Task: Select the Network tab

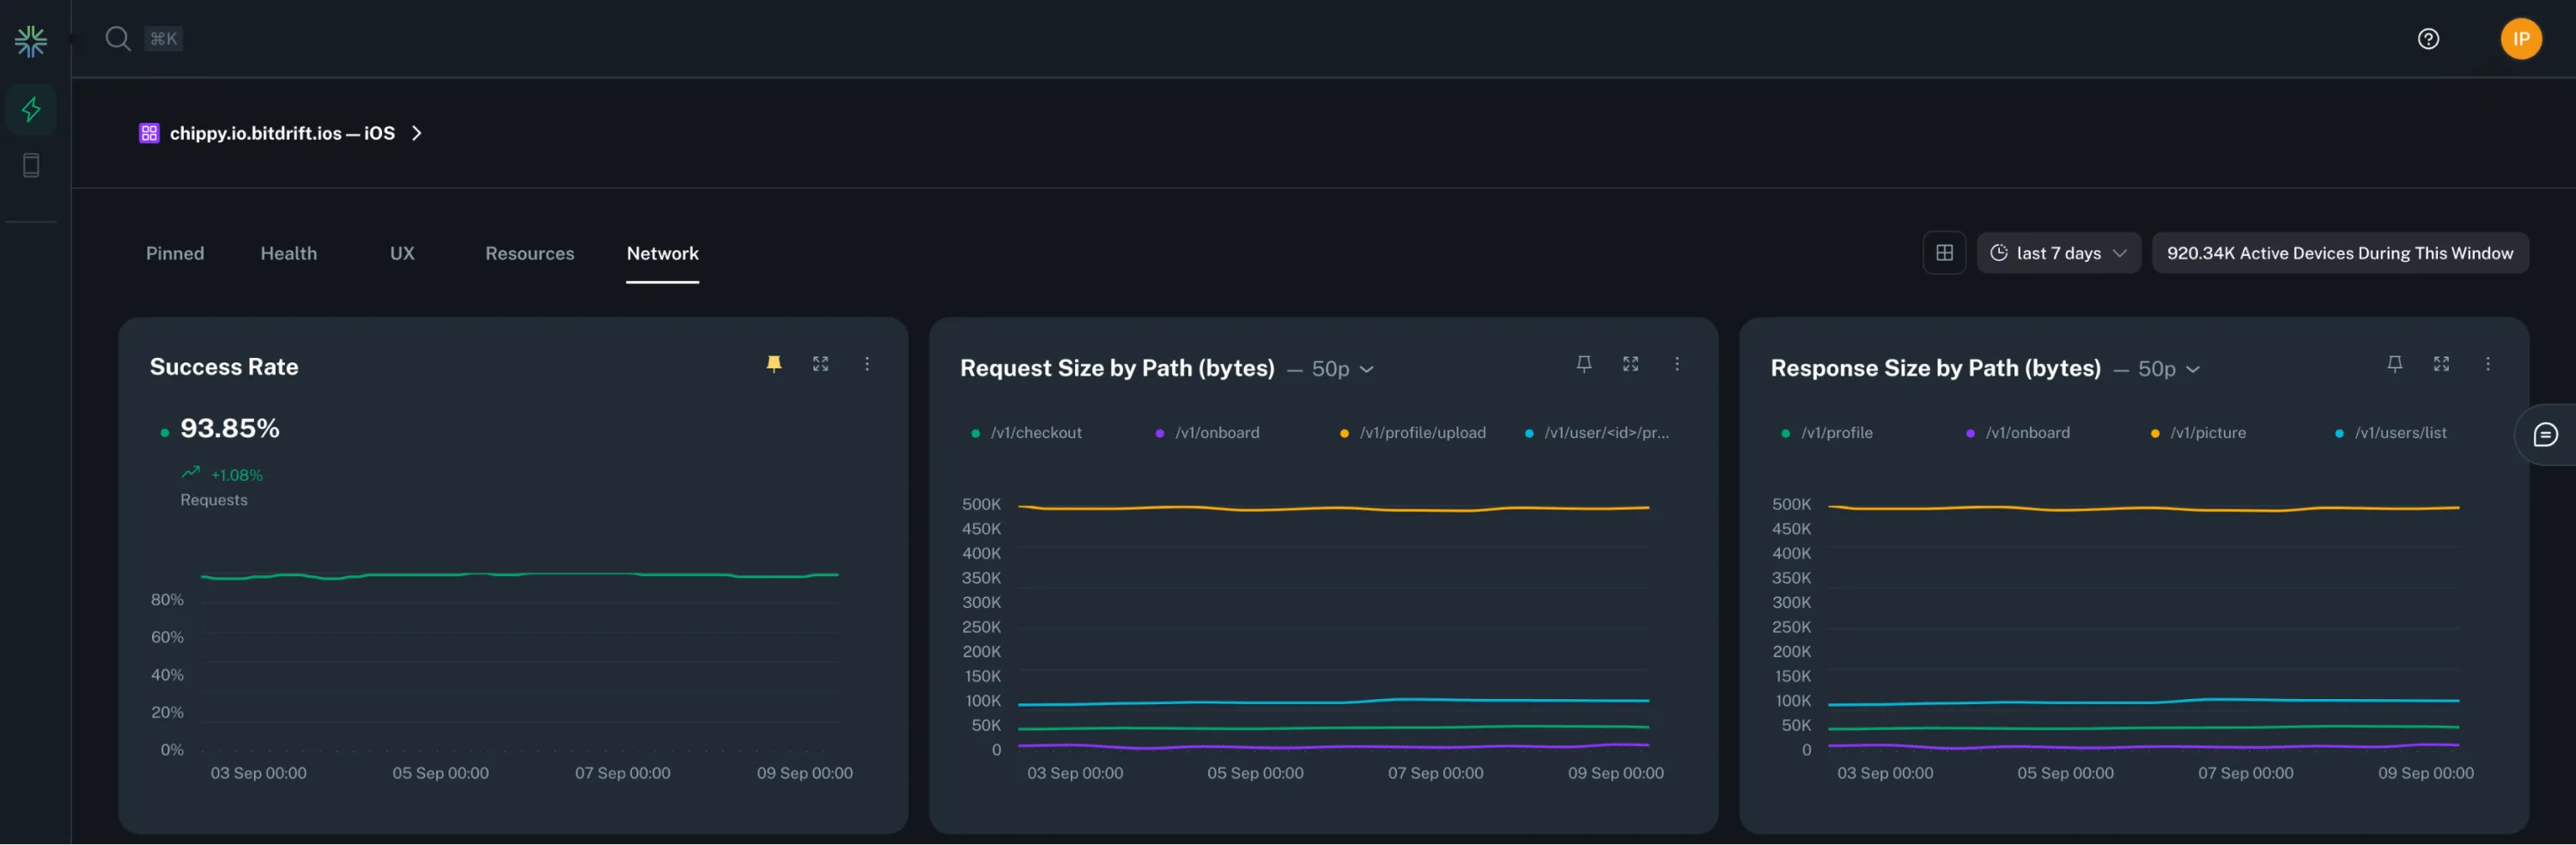Action: (x=663, y=253)
